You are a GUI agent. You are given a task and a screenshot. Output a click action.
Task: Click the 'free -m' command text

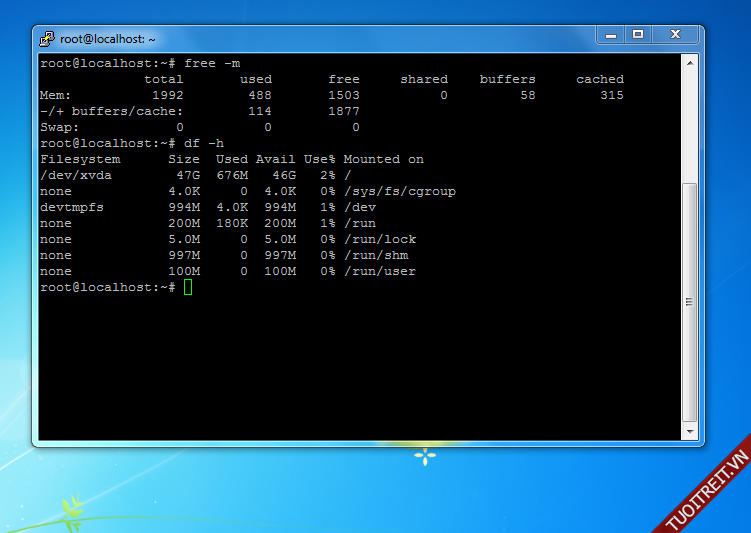tap(212, 63)
